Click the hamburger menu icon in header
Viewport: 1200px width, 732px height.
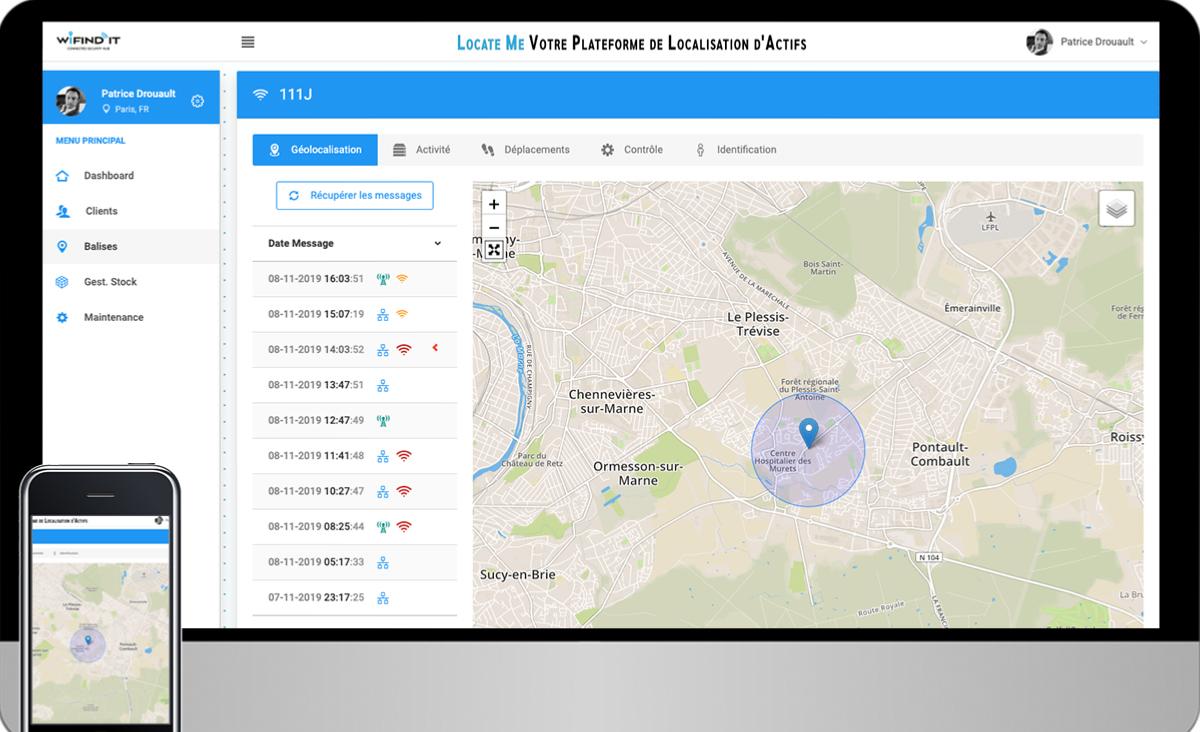pyautogui.click(x=248, y=42)
